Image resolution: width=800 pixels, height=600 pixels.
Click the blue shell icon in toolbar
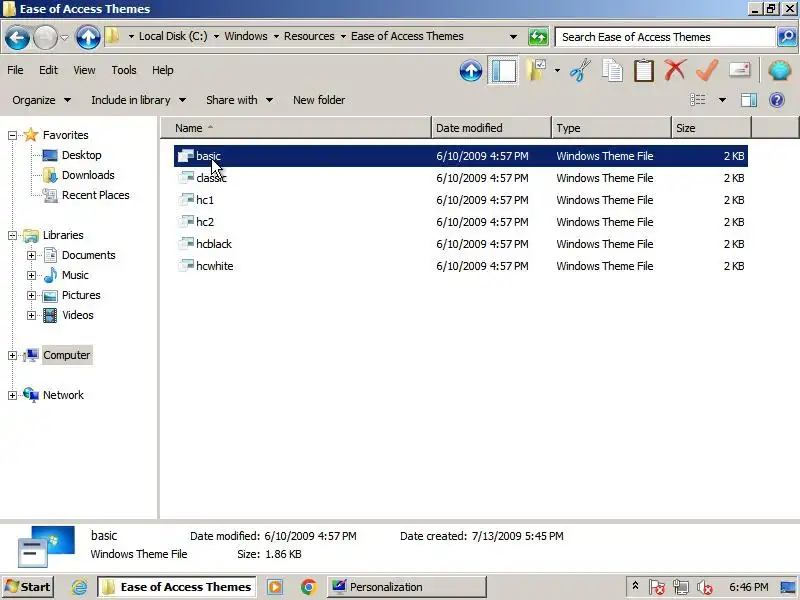point(780,70)
